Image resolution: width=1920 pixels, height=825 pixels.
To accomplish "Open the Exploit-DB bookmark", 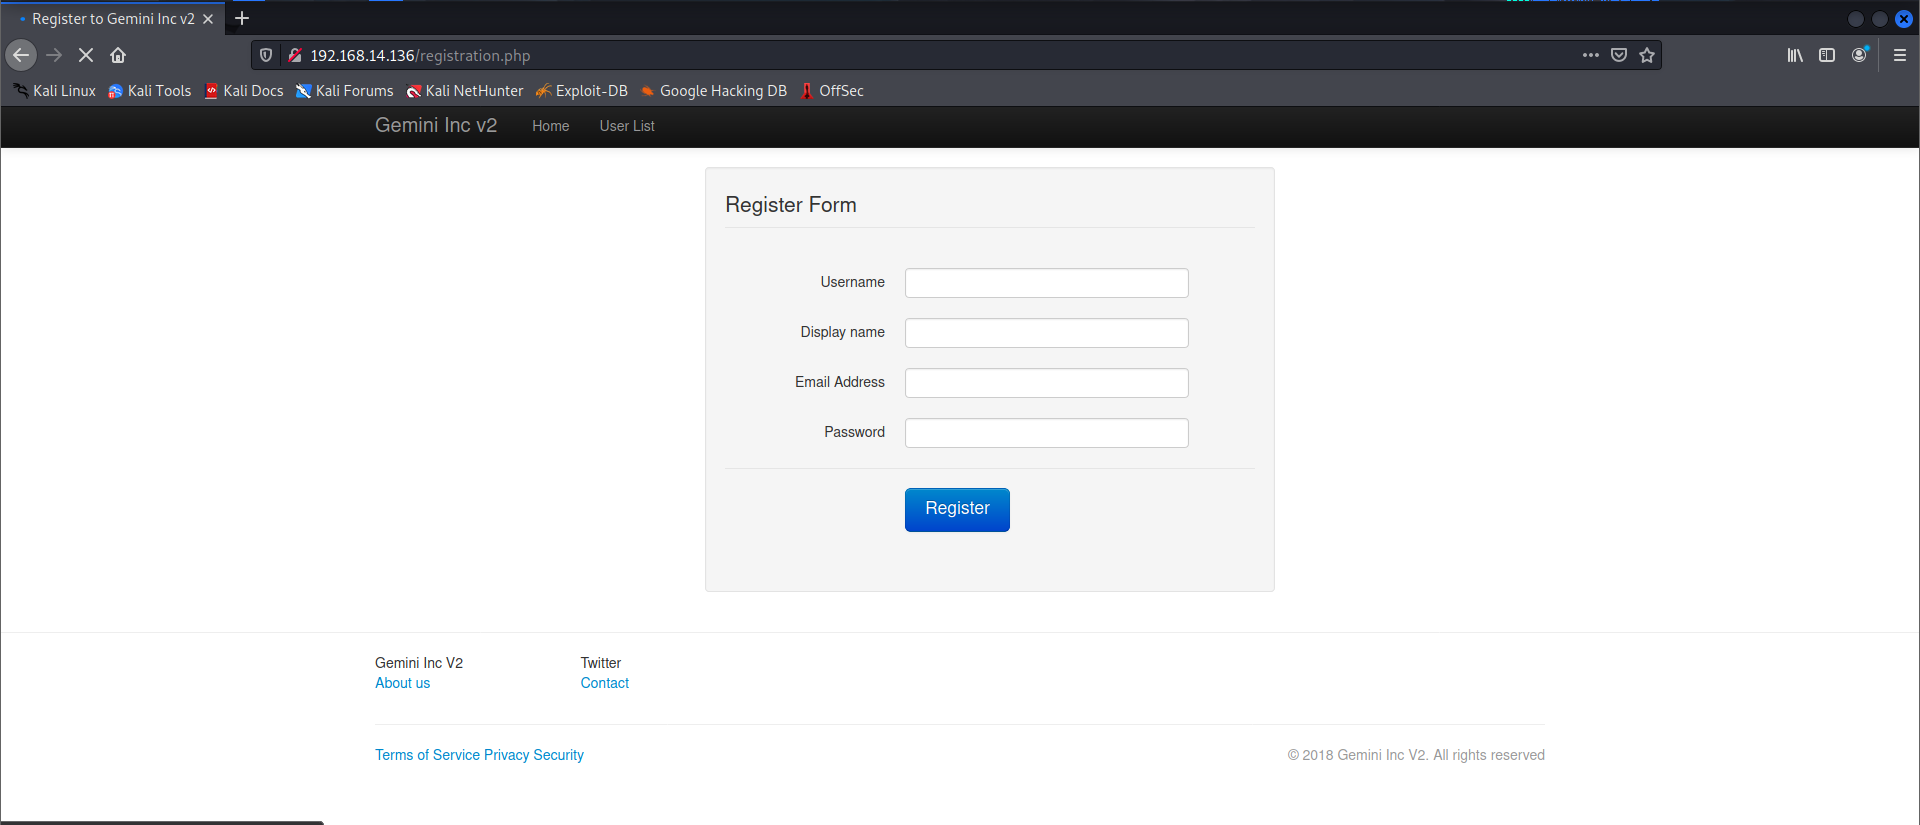I will tap(582, 91).
